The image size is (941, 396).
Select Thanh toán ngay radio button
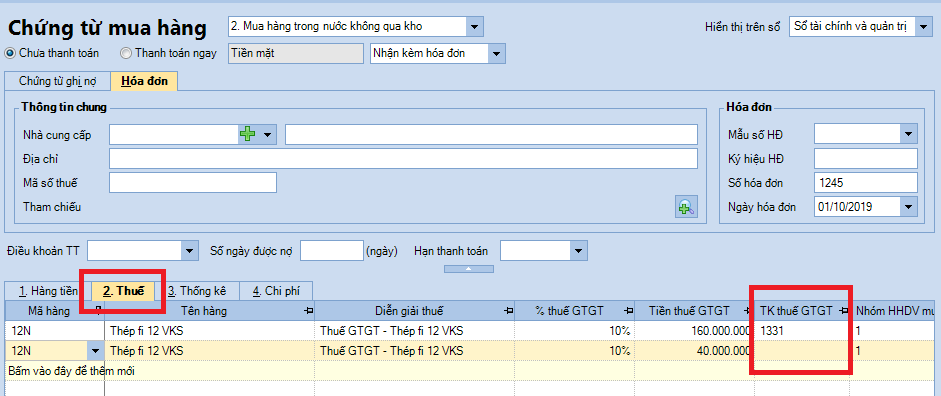pos(125,53)
